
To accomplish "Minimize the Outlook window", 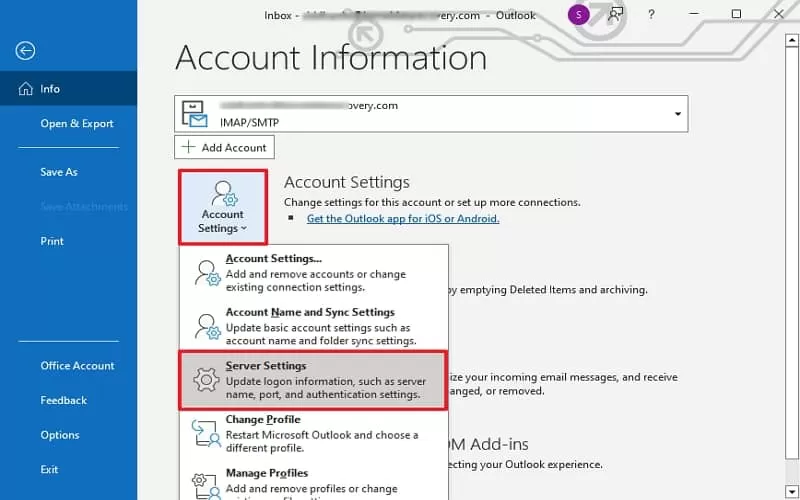I will [694, 14].
